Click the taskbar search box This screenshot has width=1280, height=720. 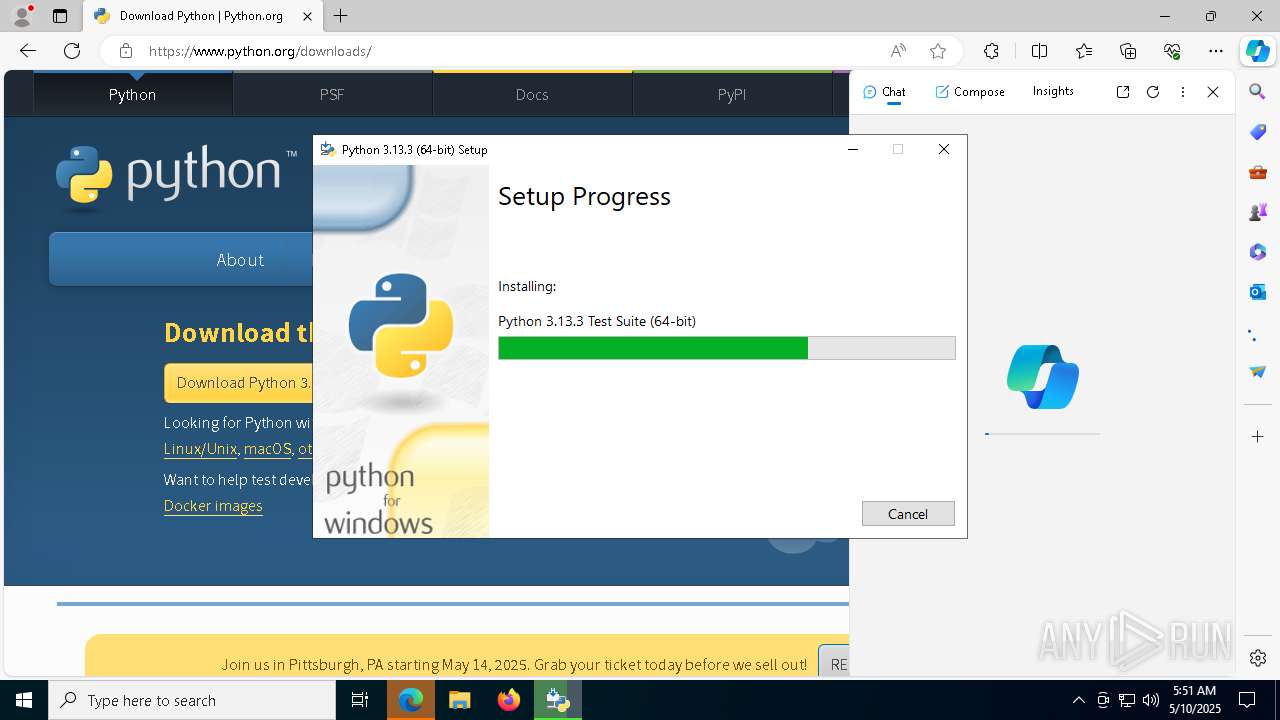(x=192, y=700)
